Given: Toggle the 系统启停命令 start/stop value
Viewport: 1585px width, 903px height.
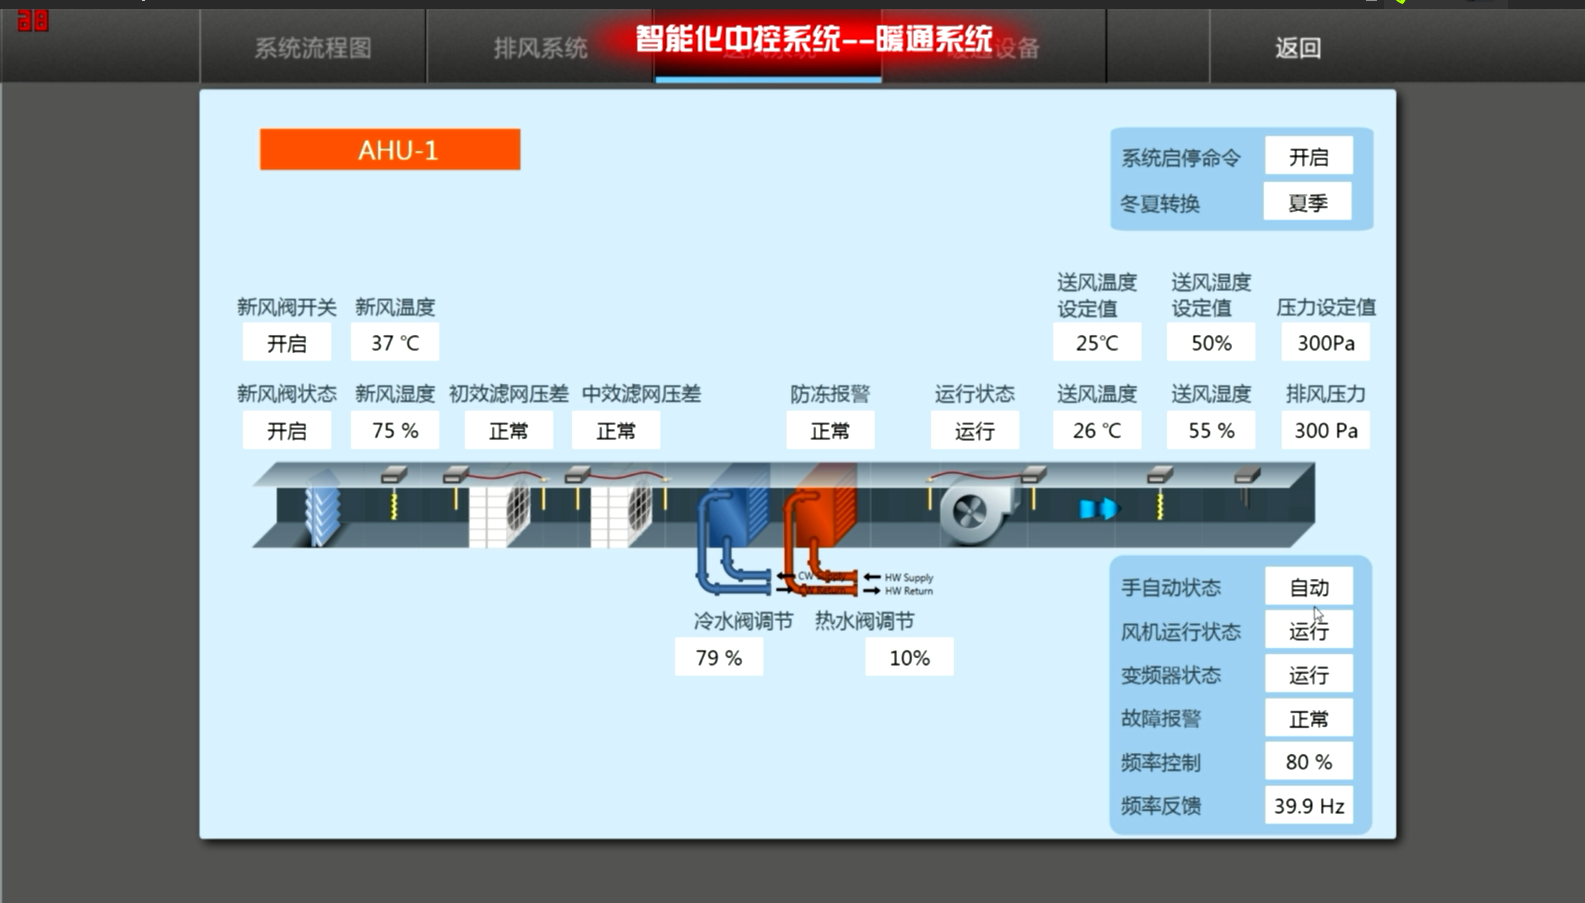Looking at the screenshot, I should click(x=1308, y=157).
